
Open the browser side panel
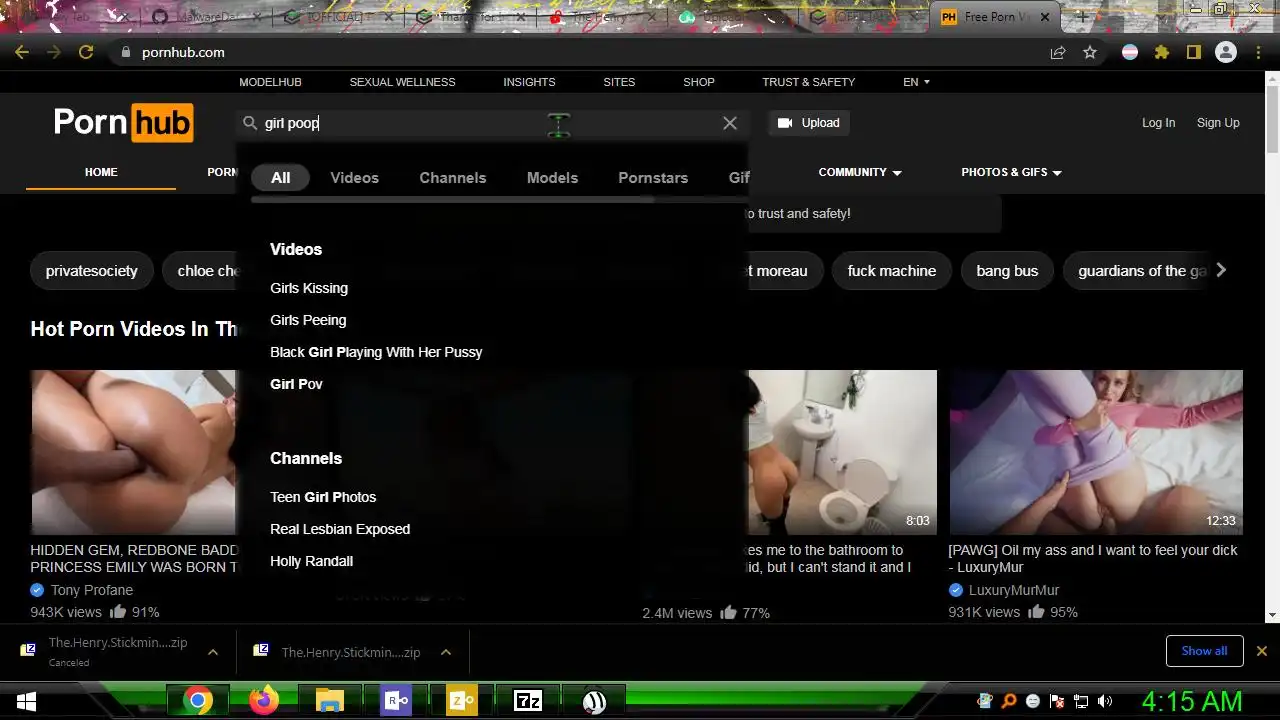click(x=1194, y=52)
